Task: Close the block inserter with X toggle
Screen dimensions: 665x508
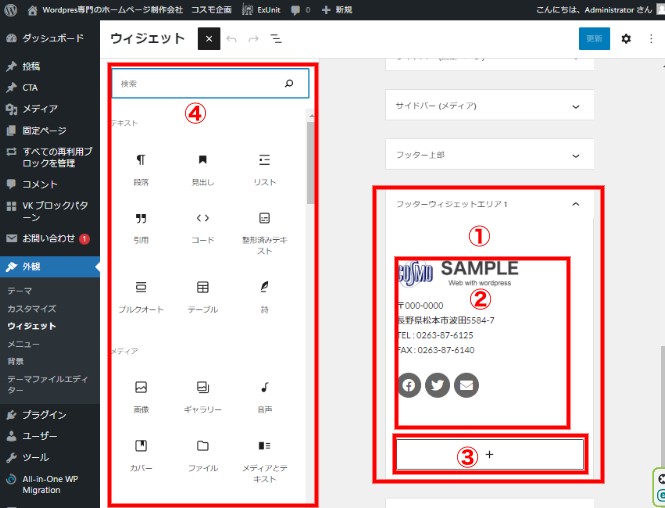Action: (208, 39)
